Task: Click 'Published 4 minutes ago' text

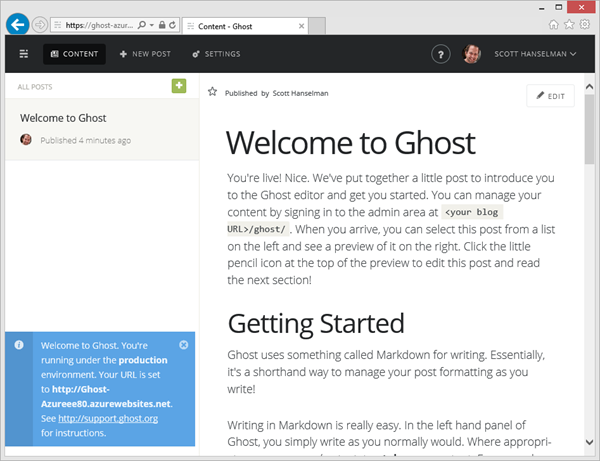Action: point(86,140)
